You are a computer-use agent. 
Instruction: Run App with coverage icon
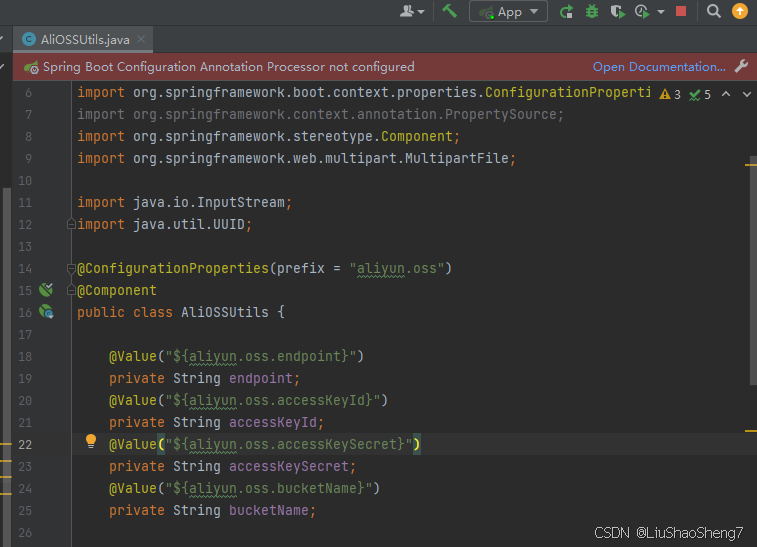coord(617,11)
